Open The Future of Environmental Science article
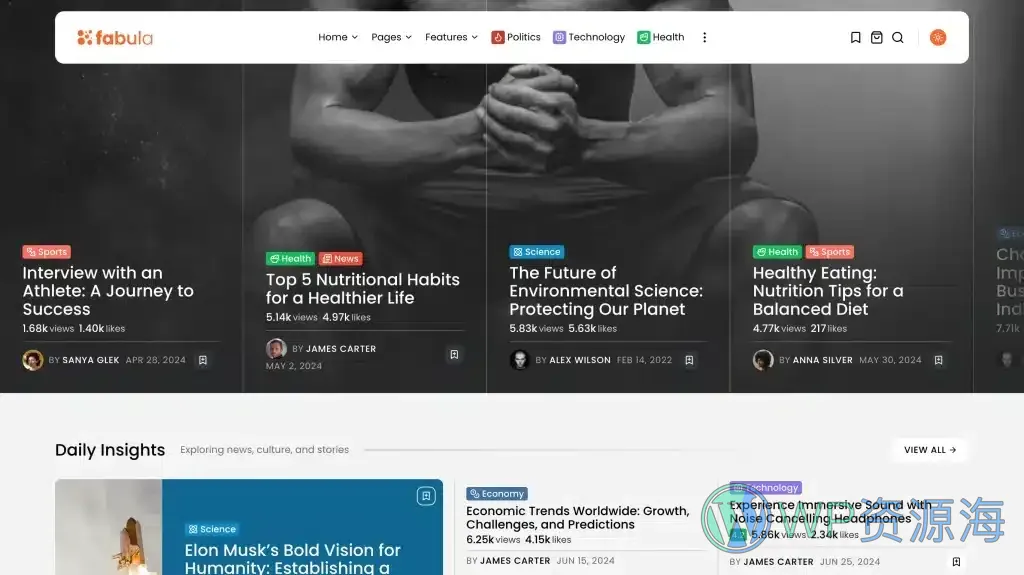The width and height of the screenshot is (1024, 575). coord(605,291)
